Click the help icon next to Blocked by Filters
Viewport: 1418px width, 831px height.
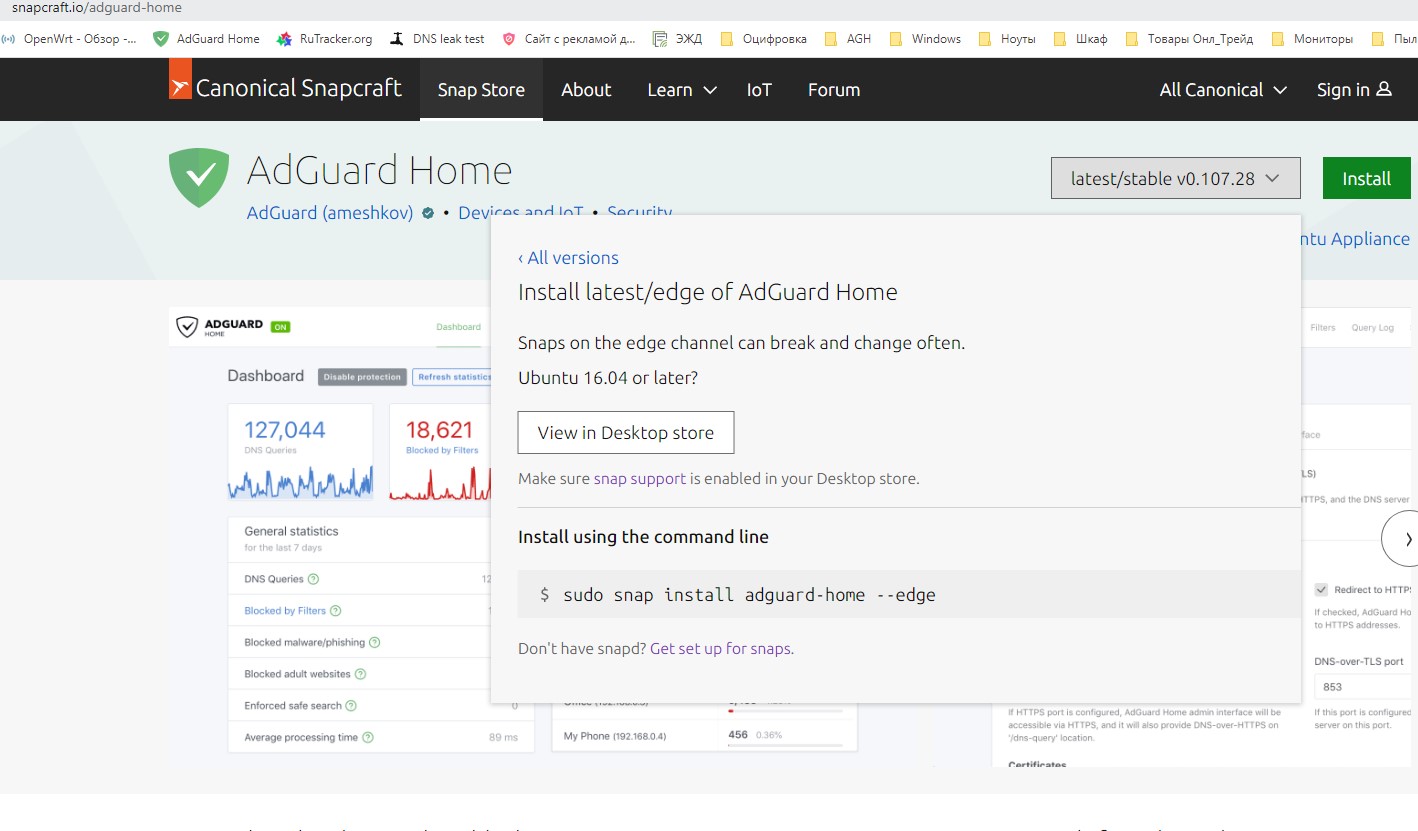(335, 611)
